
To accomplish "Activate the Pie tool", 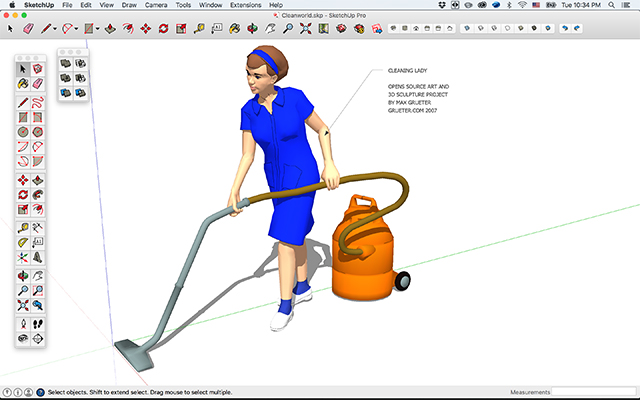I will pos(38,161).
